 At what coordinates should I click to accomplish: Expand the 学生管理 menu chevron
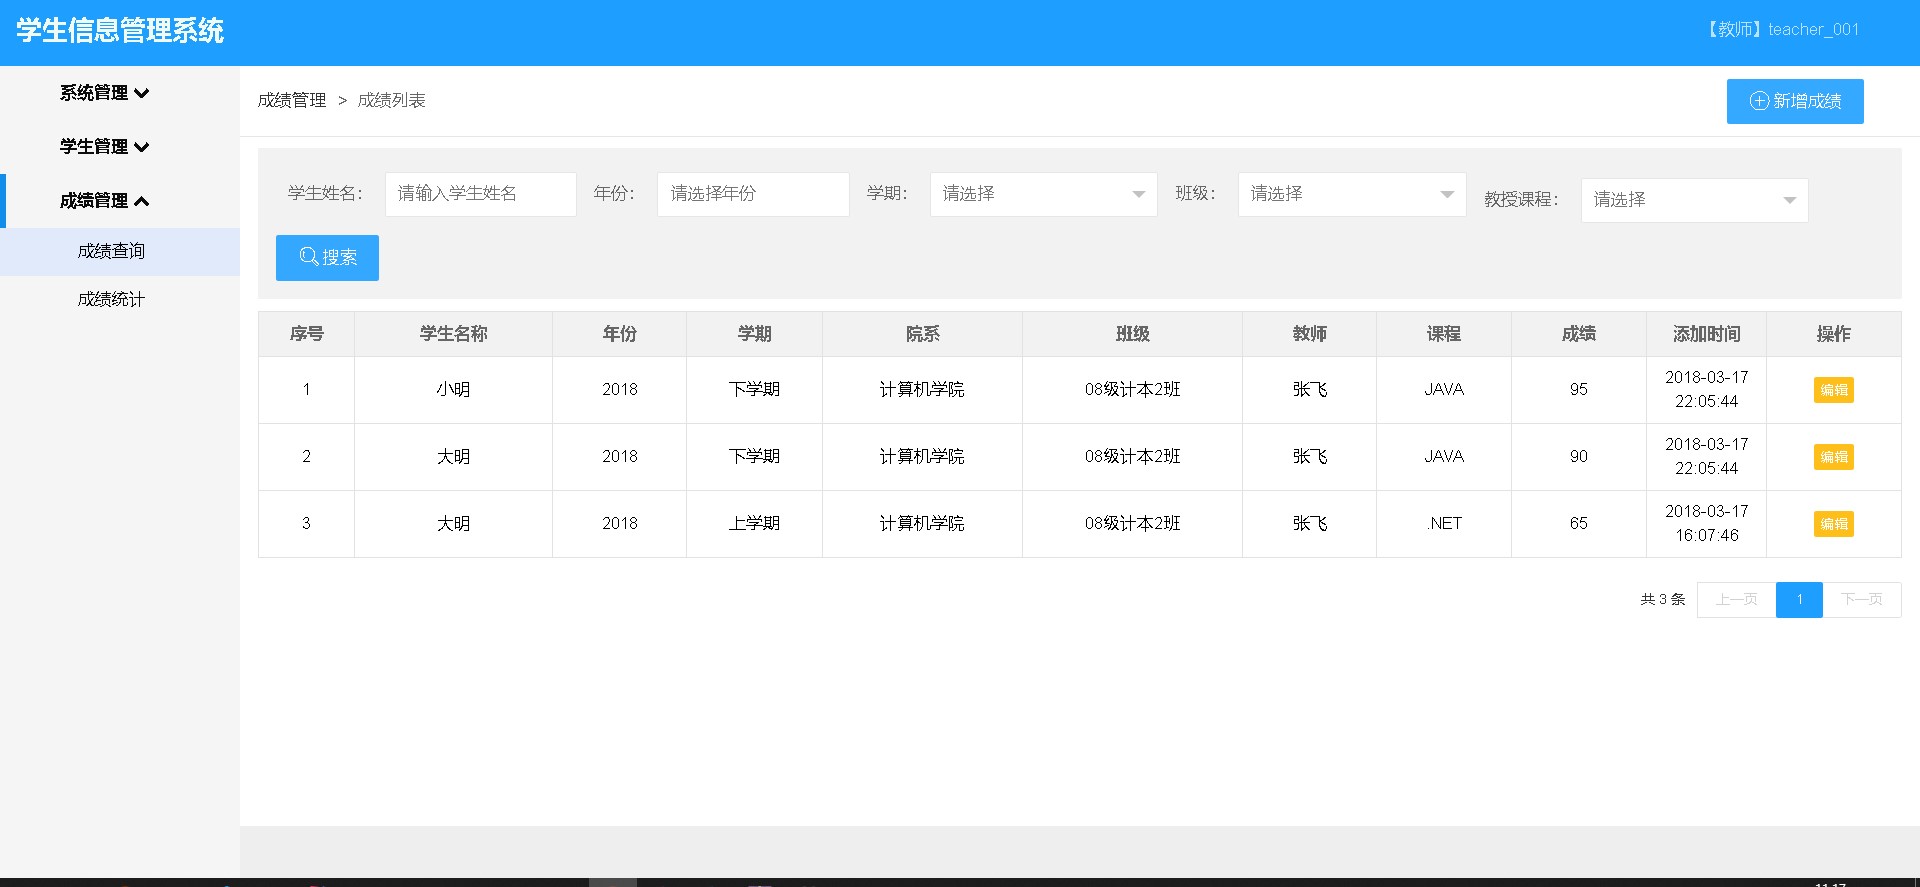(142, 147)
